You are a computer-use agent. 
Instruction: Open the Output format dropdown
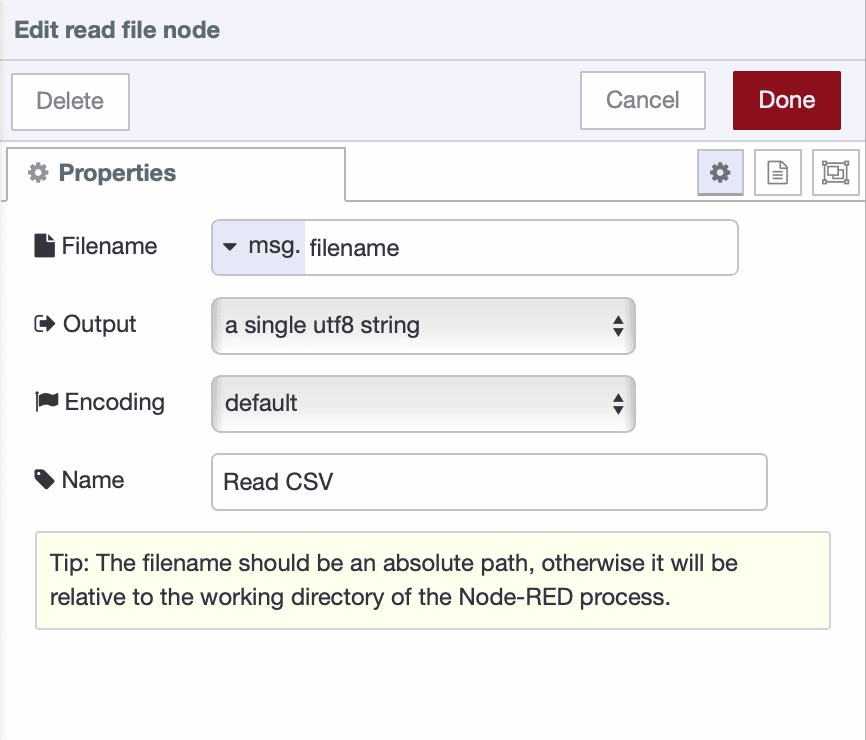(x=420, y=326)
